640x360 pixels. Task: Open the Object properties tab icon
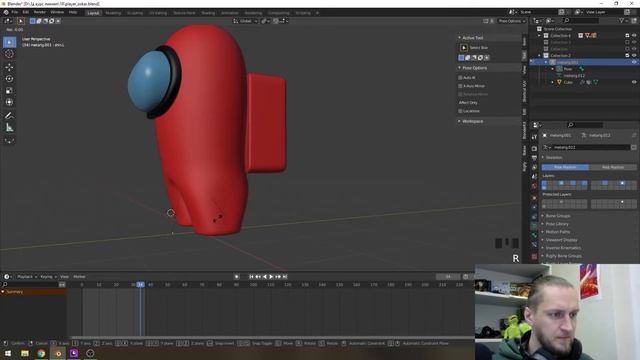pyautogui.click(x=534, y=198)
